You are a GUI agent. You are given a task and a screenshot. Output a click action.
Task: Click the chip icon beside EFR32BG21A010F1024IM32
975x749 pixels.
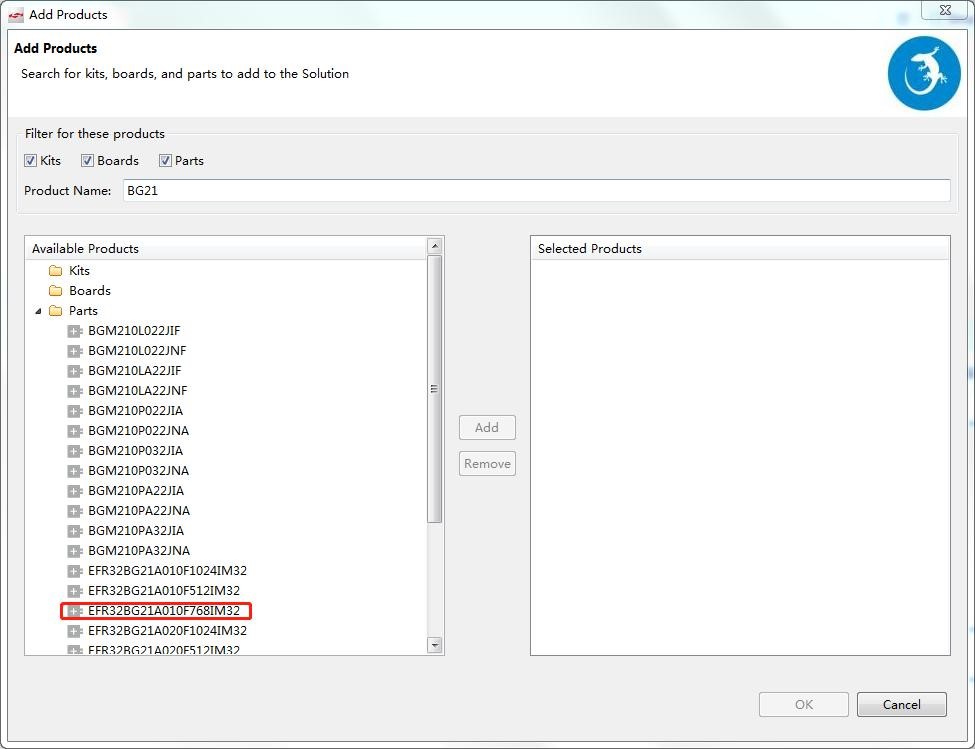pos(75,571)
